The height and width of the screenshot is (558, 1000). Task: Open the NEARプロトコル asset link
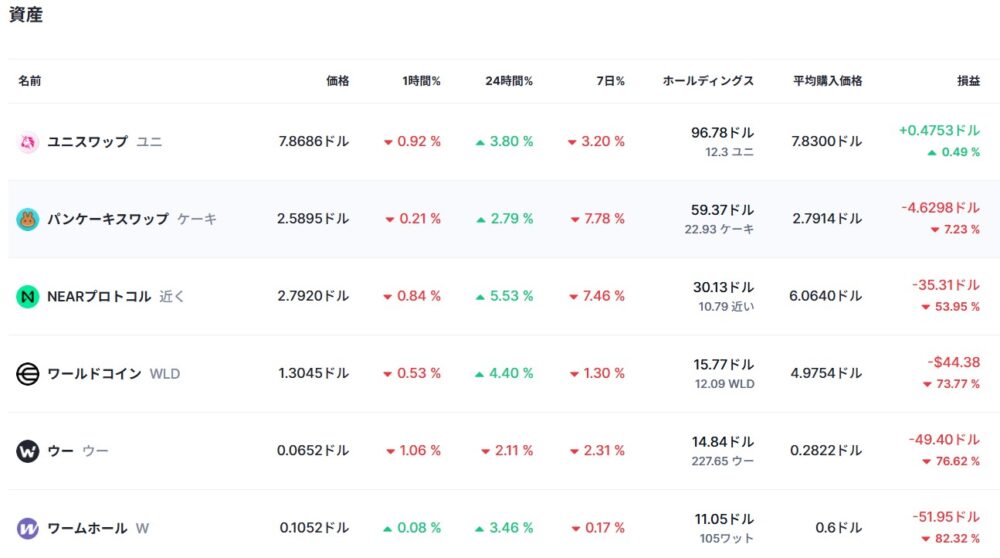coord(99,296)
